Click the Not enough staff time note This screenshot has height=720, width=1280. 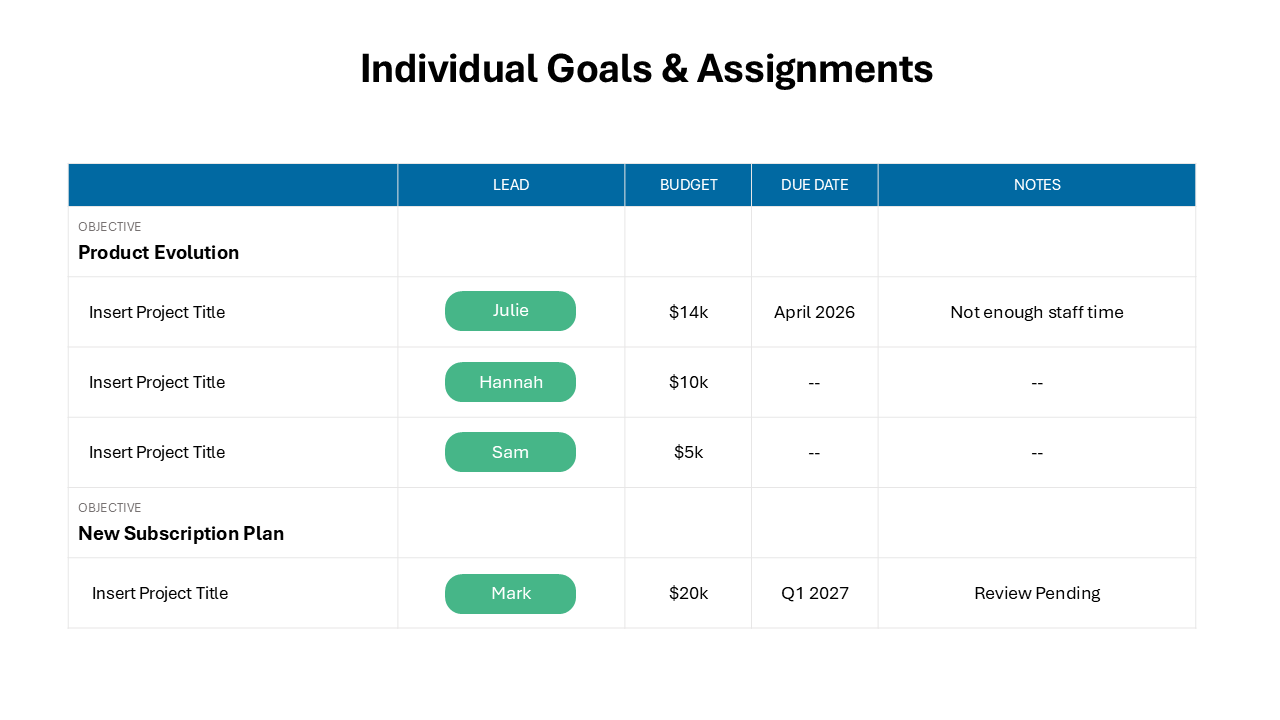[x=1037, y=312]
